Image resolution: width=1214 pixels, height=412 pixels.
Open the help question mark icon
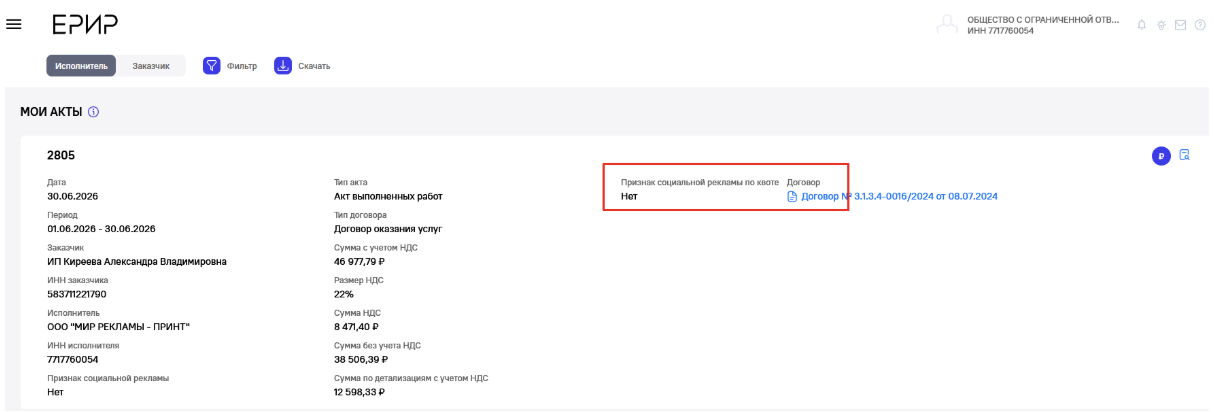tap(1199, 25)
